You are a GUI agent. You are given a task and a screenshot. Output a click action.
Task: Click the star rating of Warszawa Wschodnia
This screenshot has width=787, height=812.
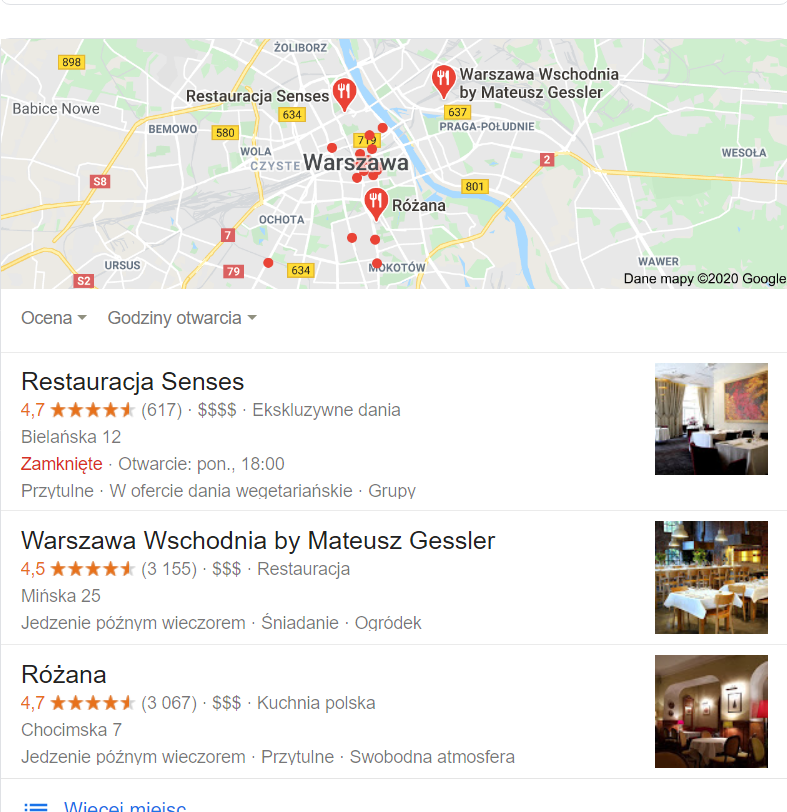[x=92, y=569]
